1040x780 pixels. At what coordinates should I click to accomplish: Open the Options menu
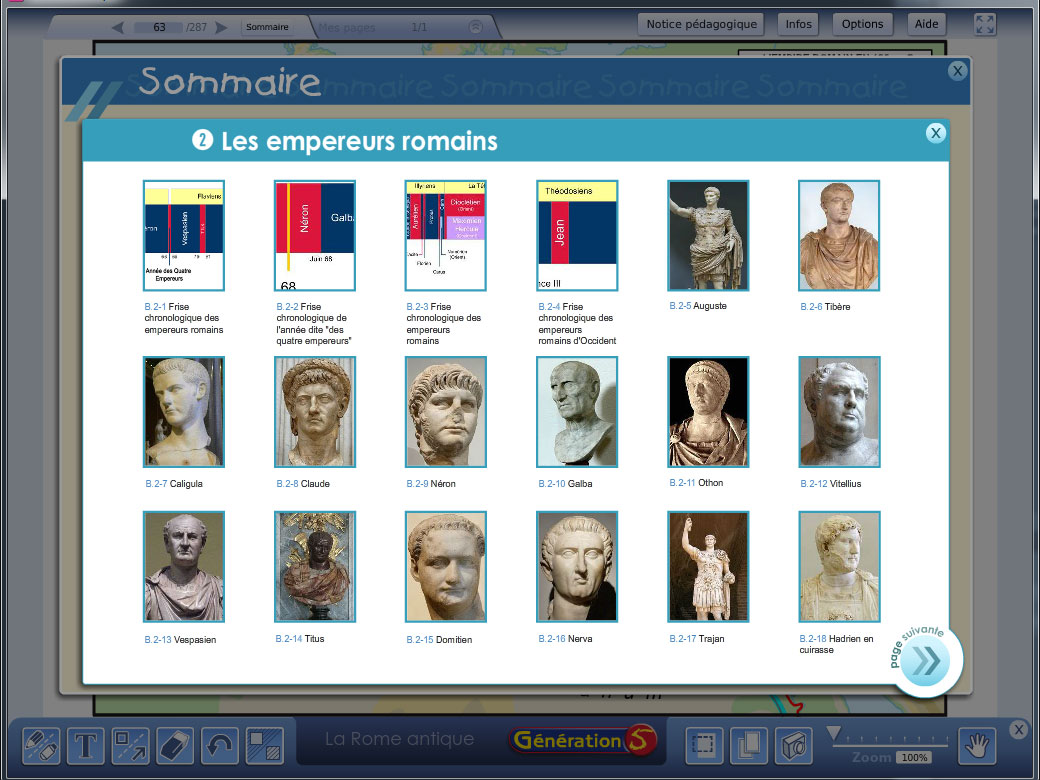tap(862, 23)
